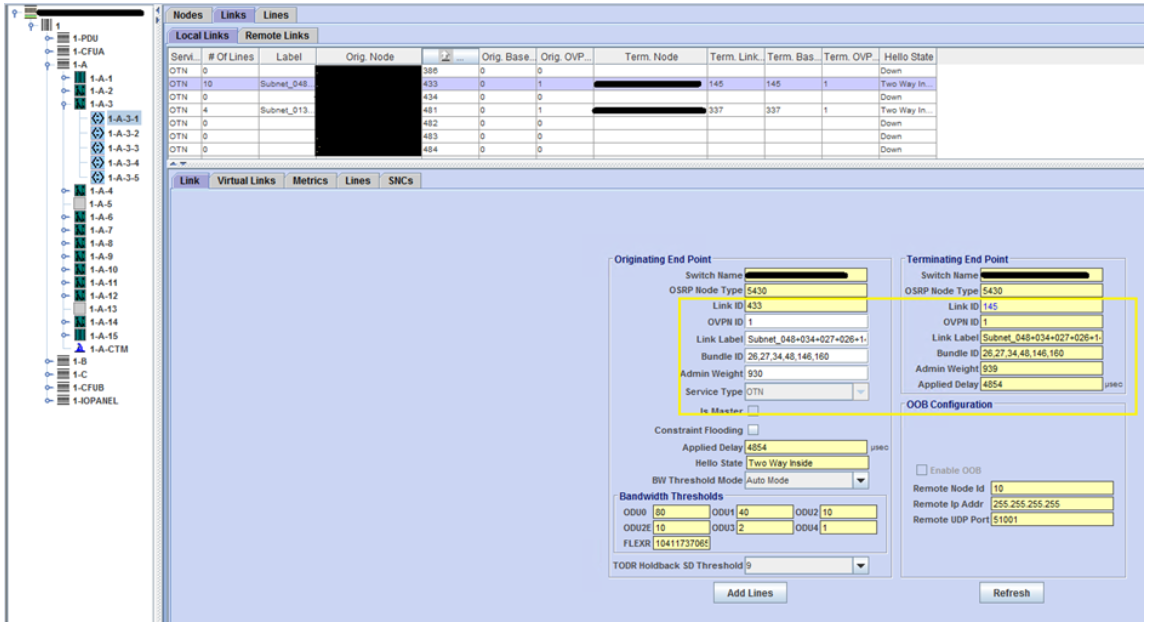Select the port icon for 1-A-3-3

97,147
